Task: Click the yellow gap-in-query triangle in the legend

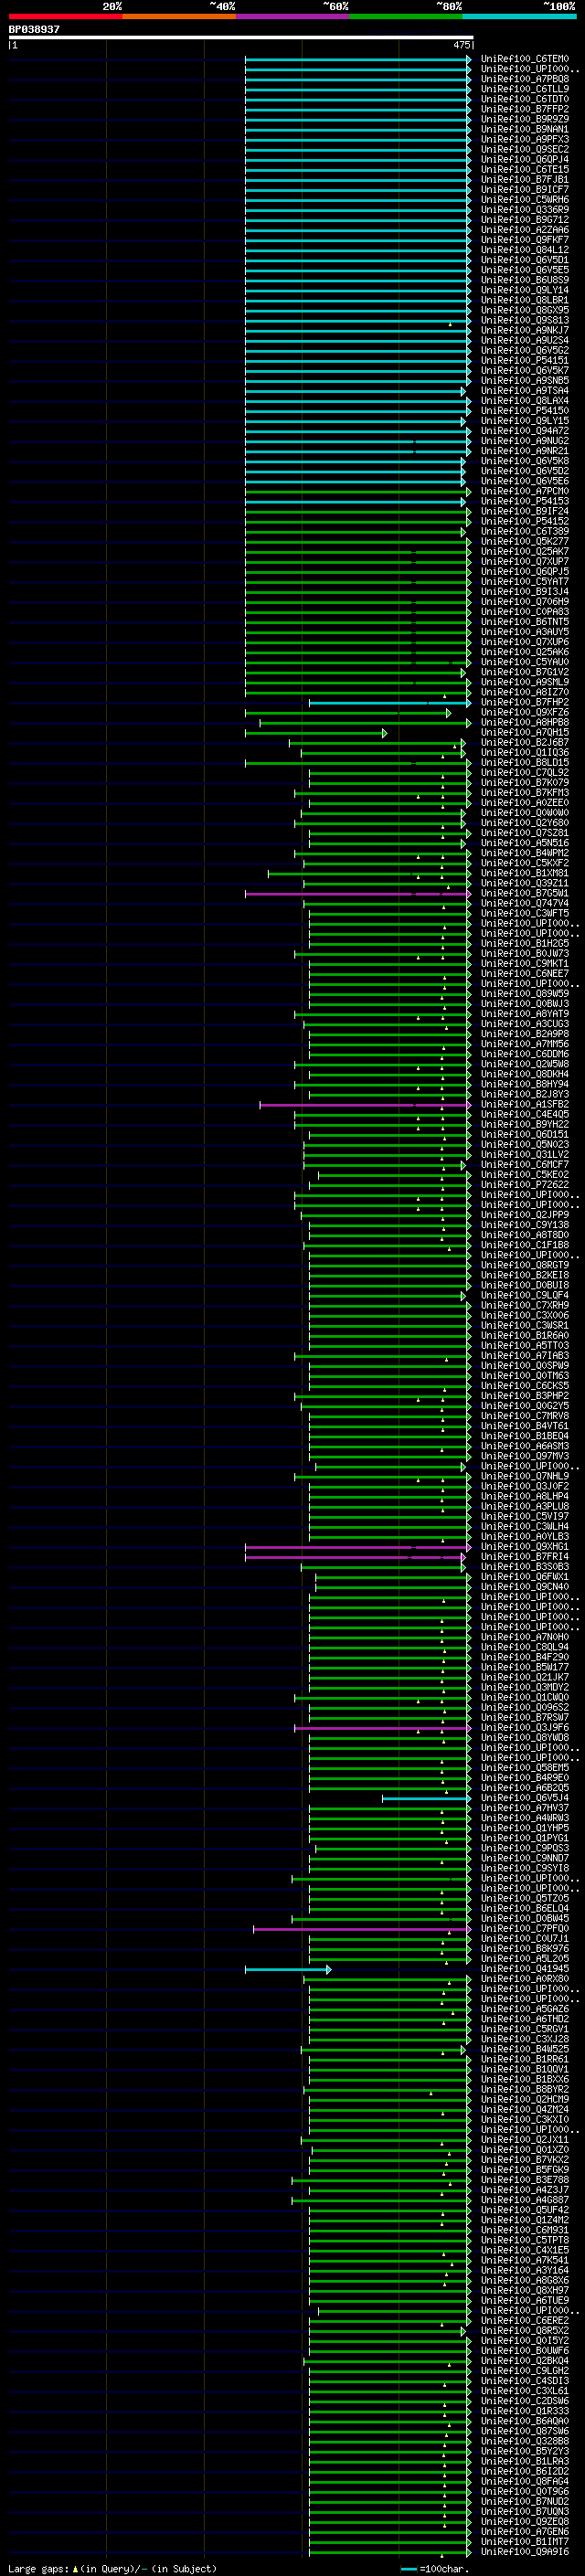Action: click(75, 2569)
